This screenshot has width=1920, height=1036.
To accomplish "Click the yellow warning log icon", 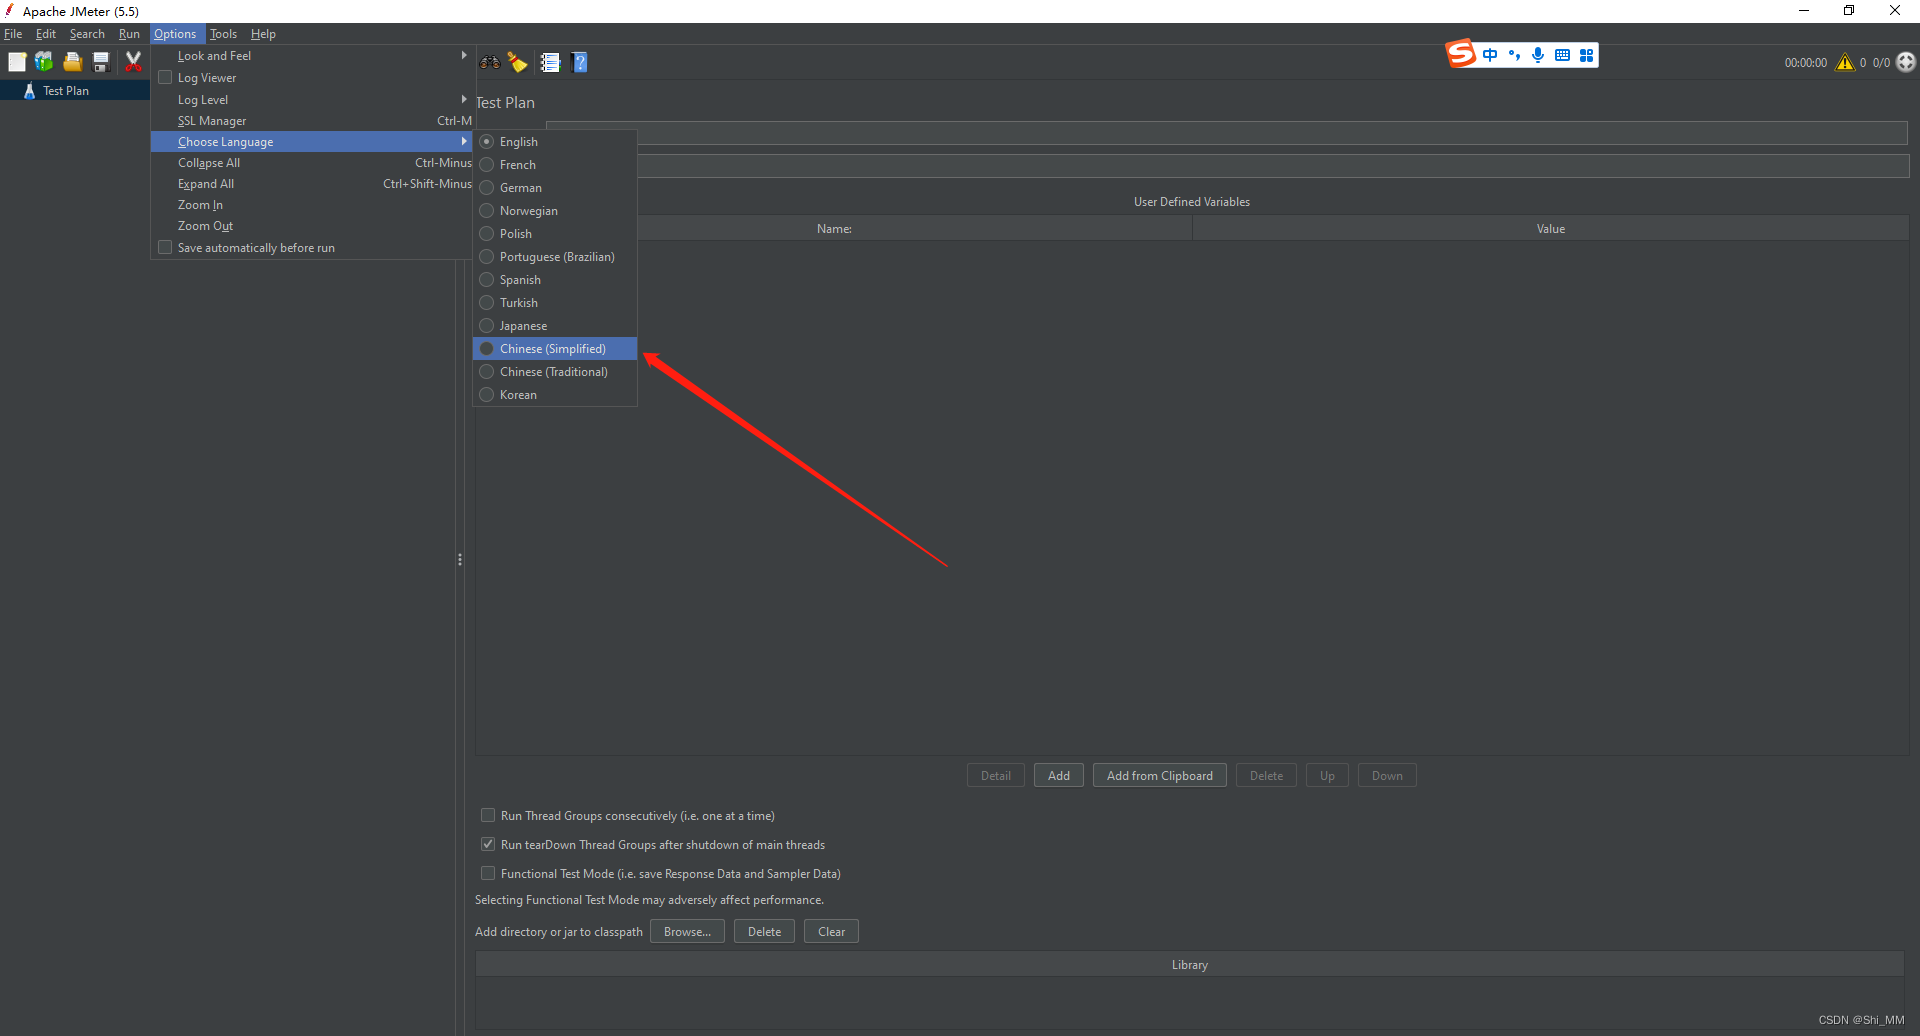I will pyautogui.click(x=1845, y=62).
